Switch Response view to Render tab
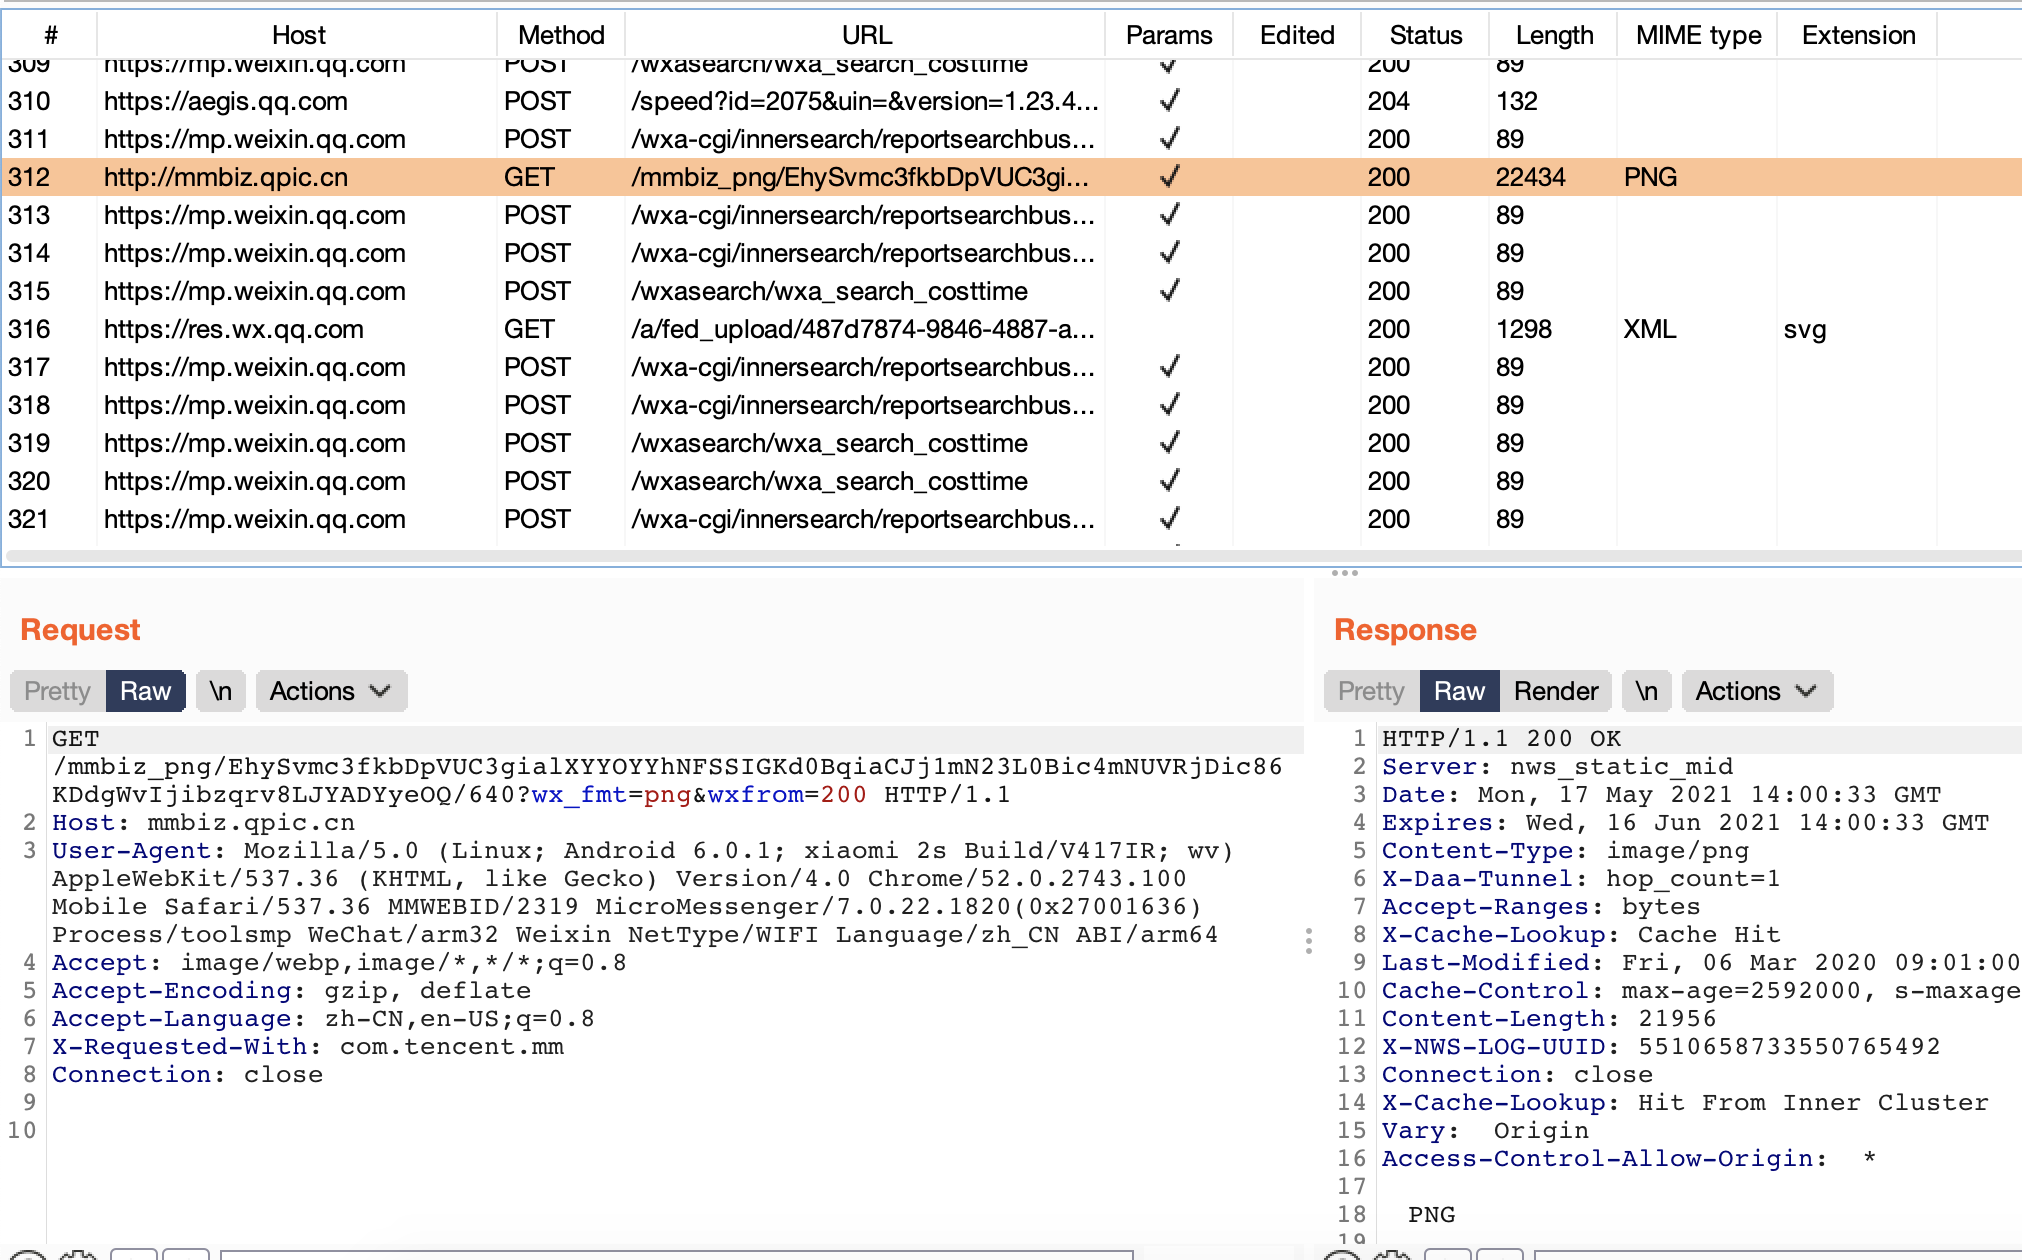This screenshot has height=1260, width=2022. pos(1555,691)
